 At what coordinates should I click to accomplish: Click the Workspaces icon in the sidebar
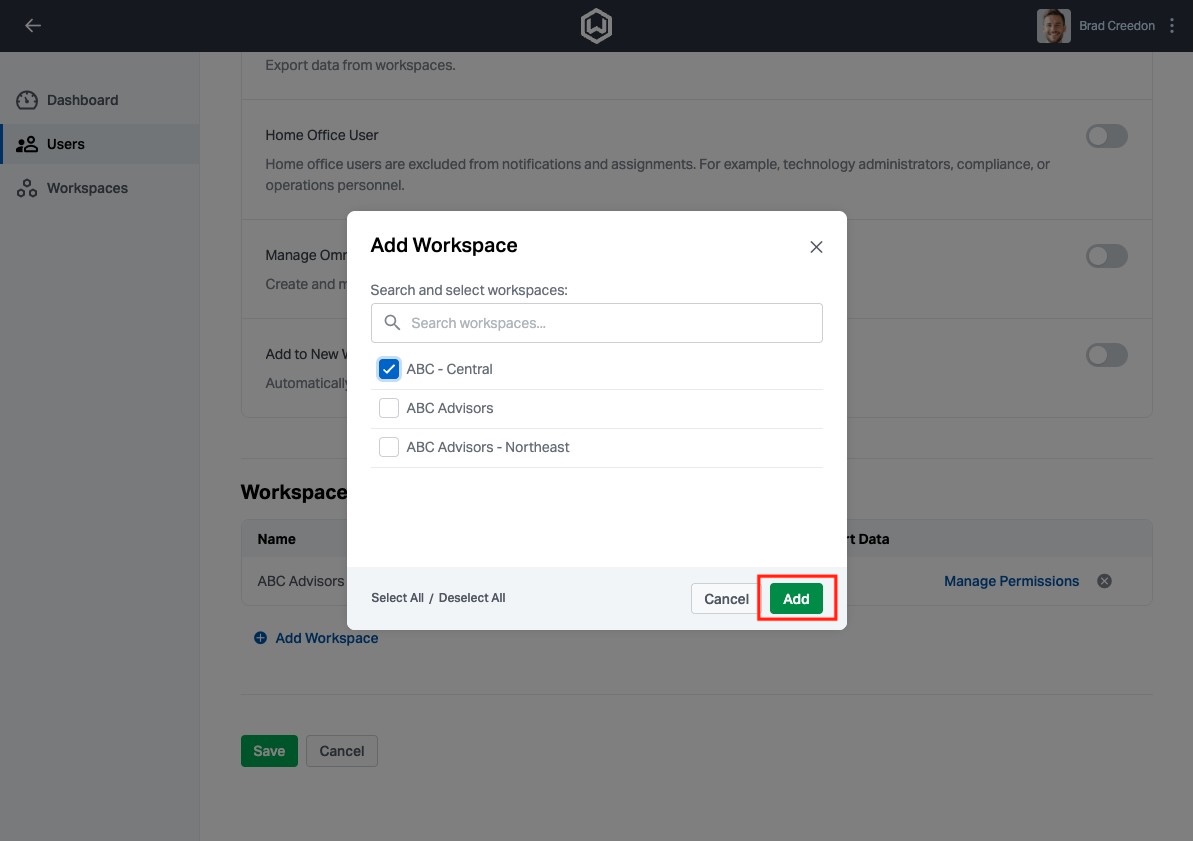(27, 188)
